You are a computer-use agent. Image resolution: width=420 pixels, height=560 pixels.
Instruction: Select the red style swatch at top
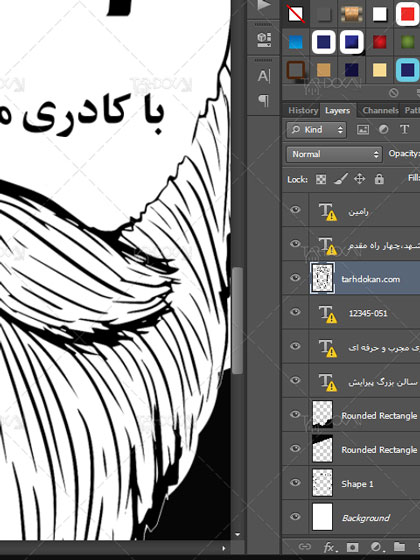point(408,14)
